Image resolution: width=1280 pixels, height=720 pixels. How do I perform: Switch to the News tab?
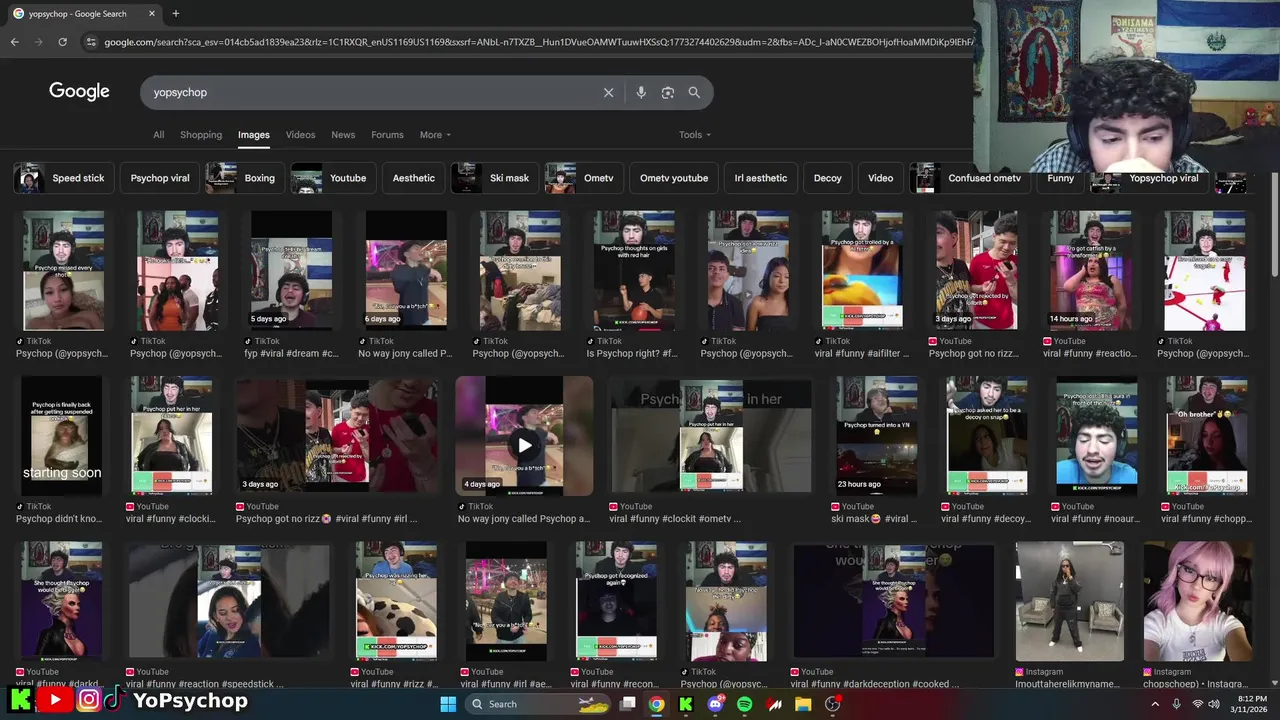pos(343,135)
